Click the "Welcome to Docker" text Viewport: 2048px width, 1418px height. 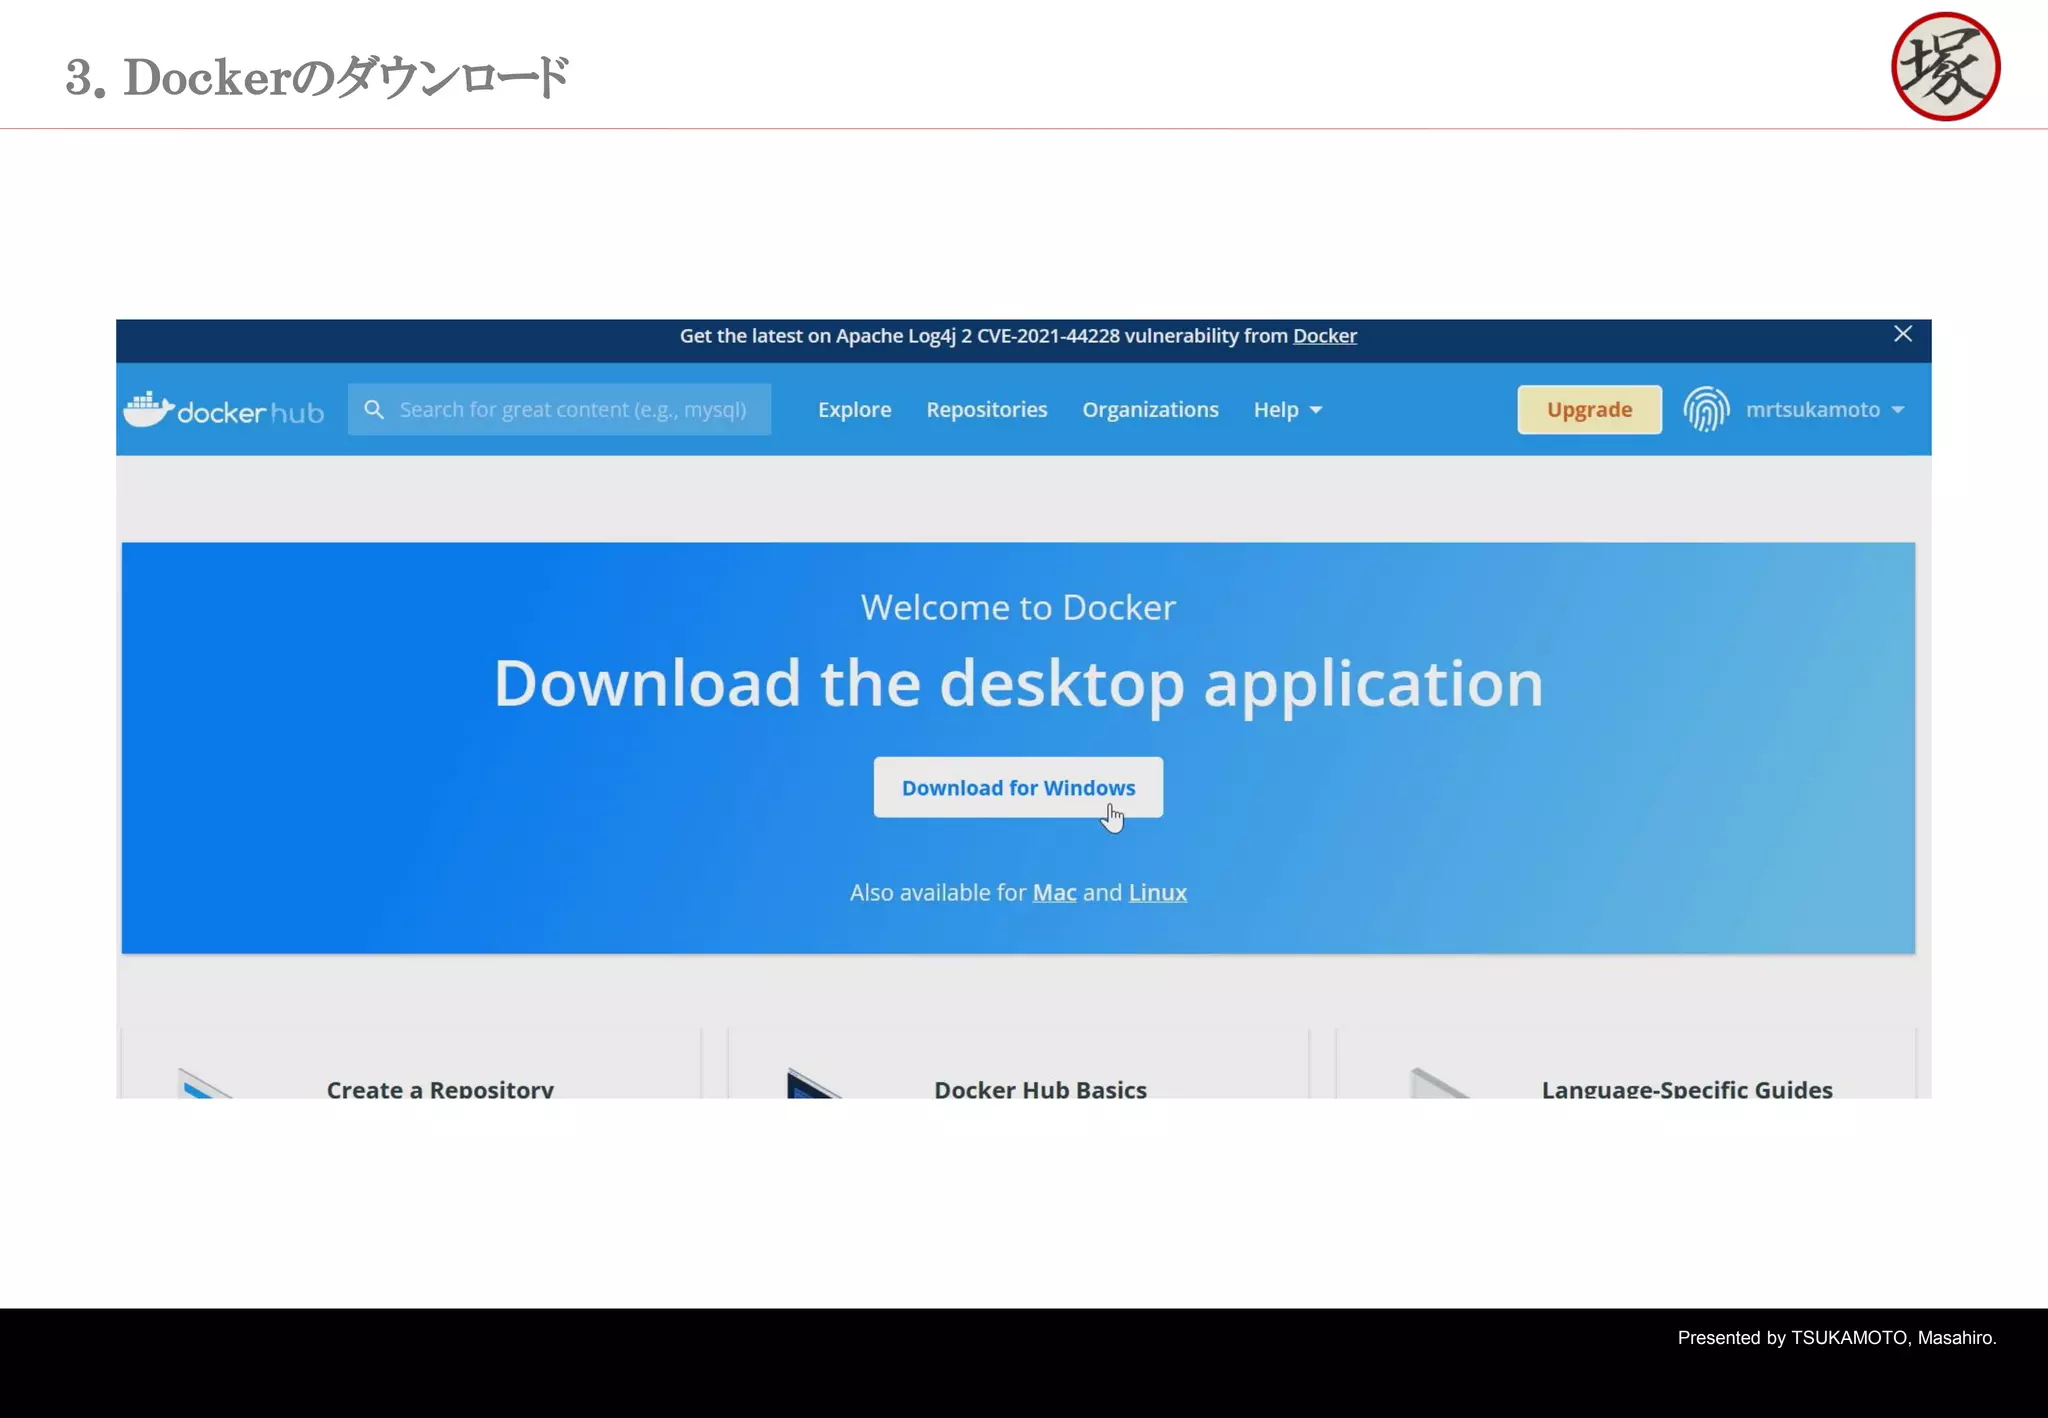pyautogui.click(x=1018, y=607)
